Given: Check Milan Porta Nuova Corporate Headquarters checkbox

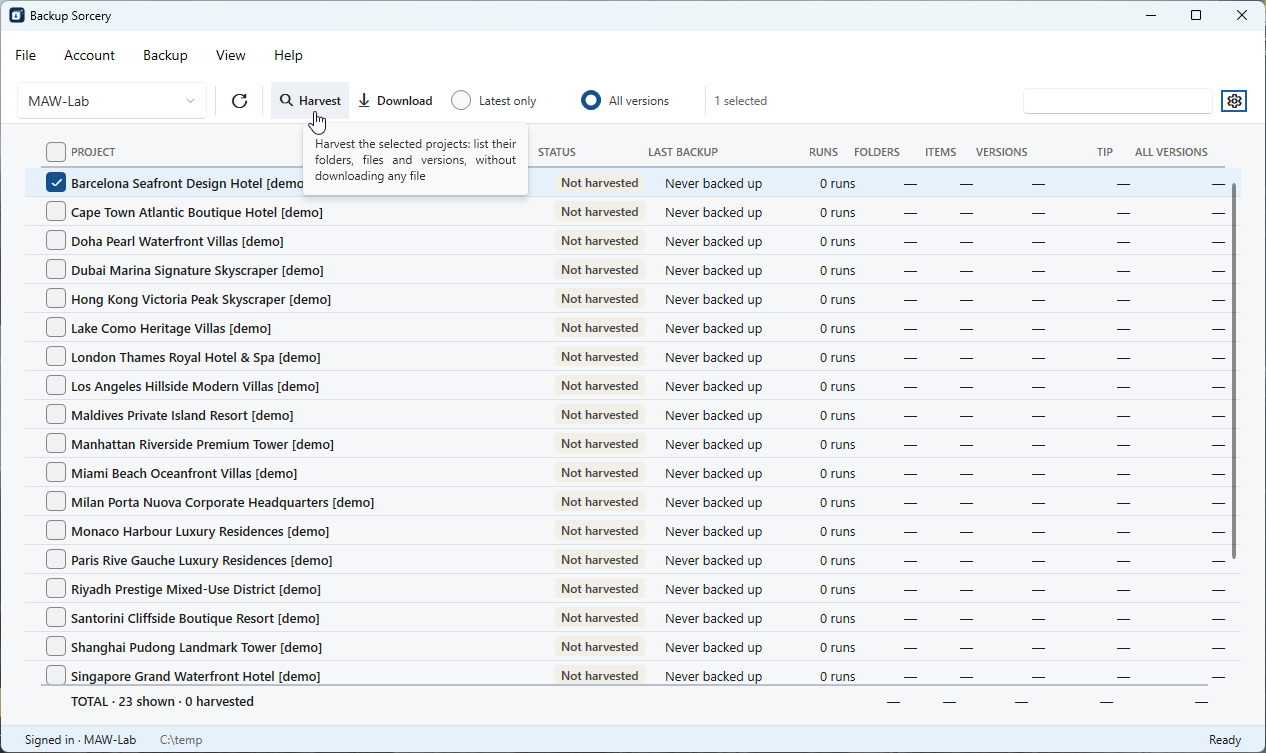Looking at the screenshot, I should [x=56, y=502].
